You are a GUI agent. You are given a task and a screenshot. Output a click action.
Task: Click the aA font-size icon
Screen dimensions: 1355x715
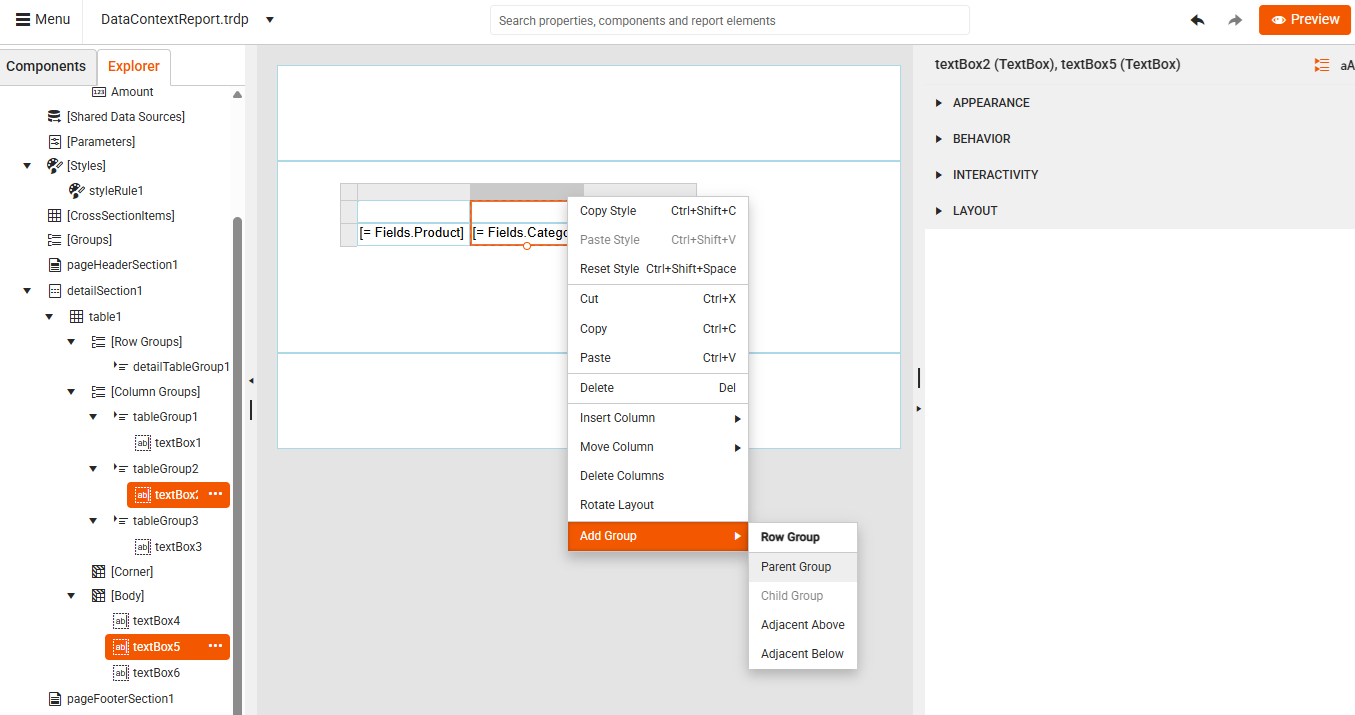coord(1345,64)
